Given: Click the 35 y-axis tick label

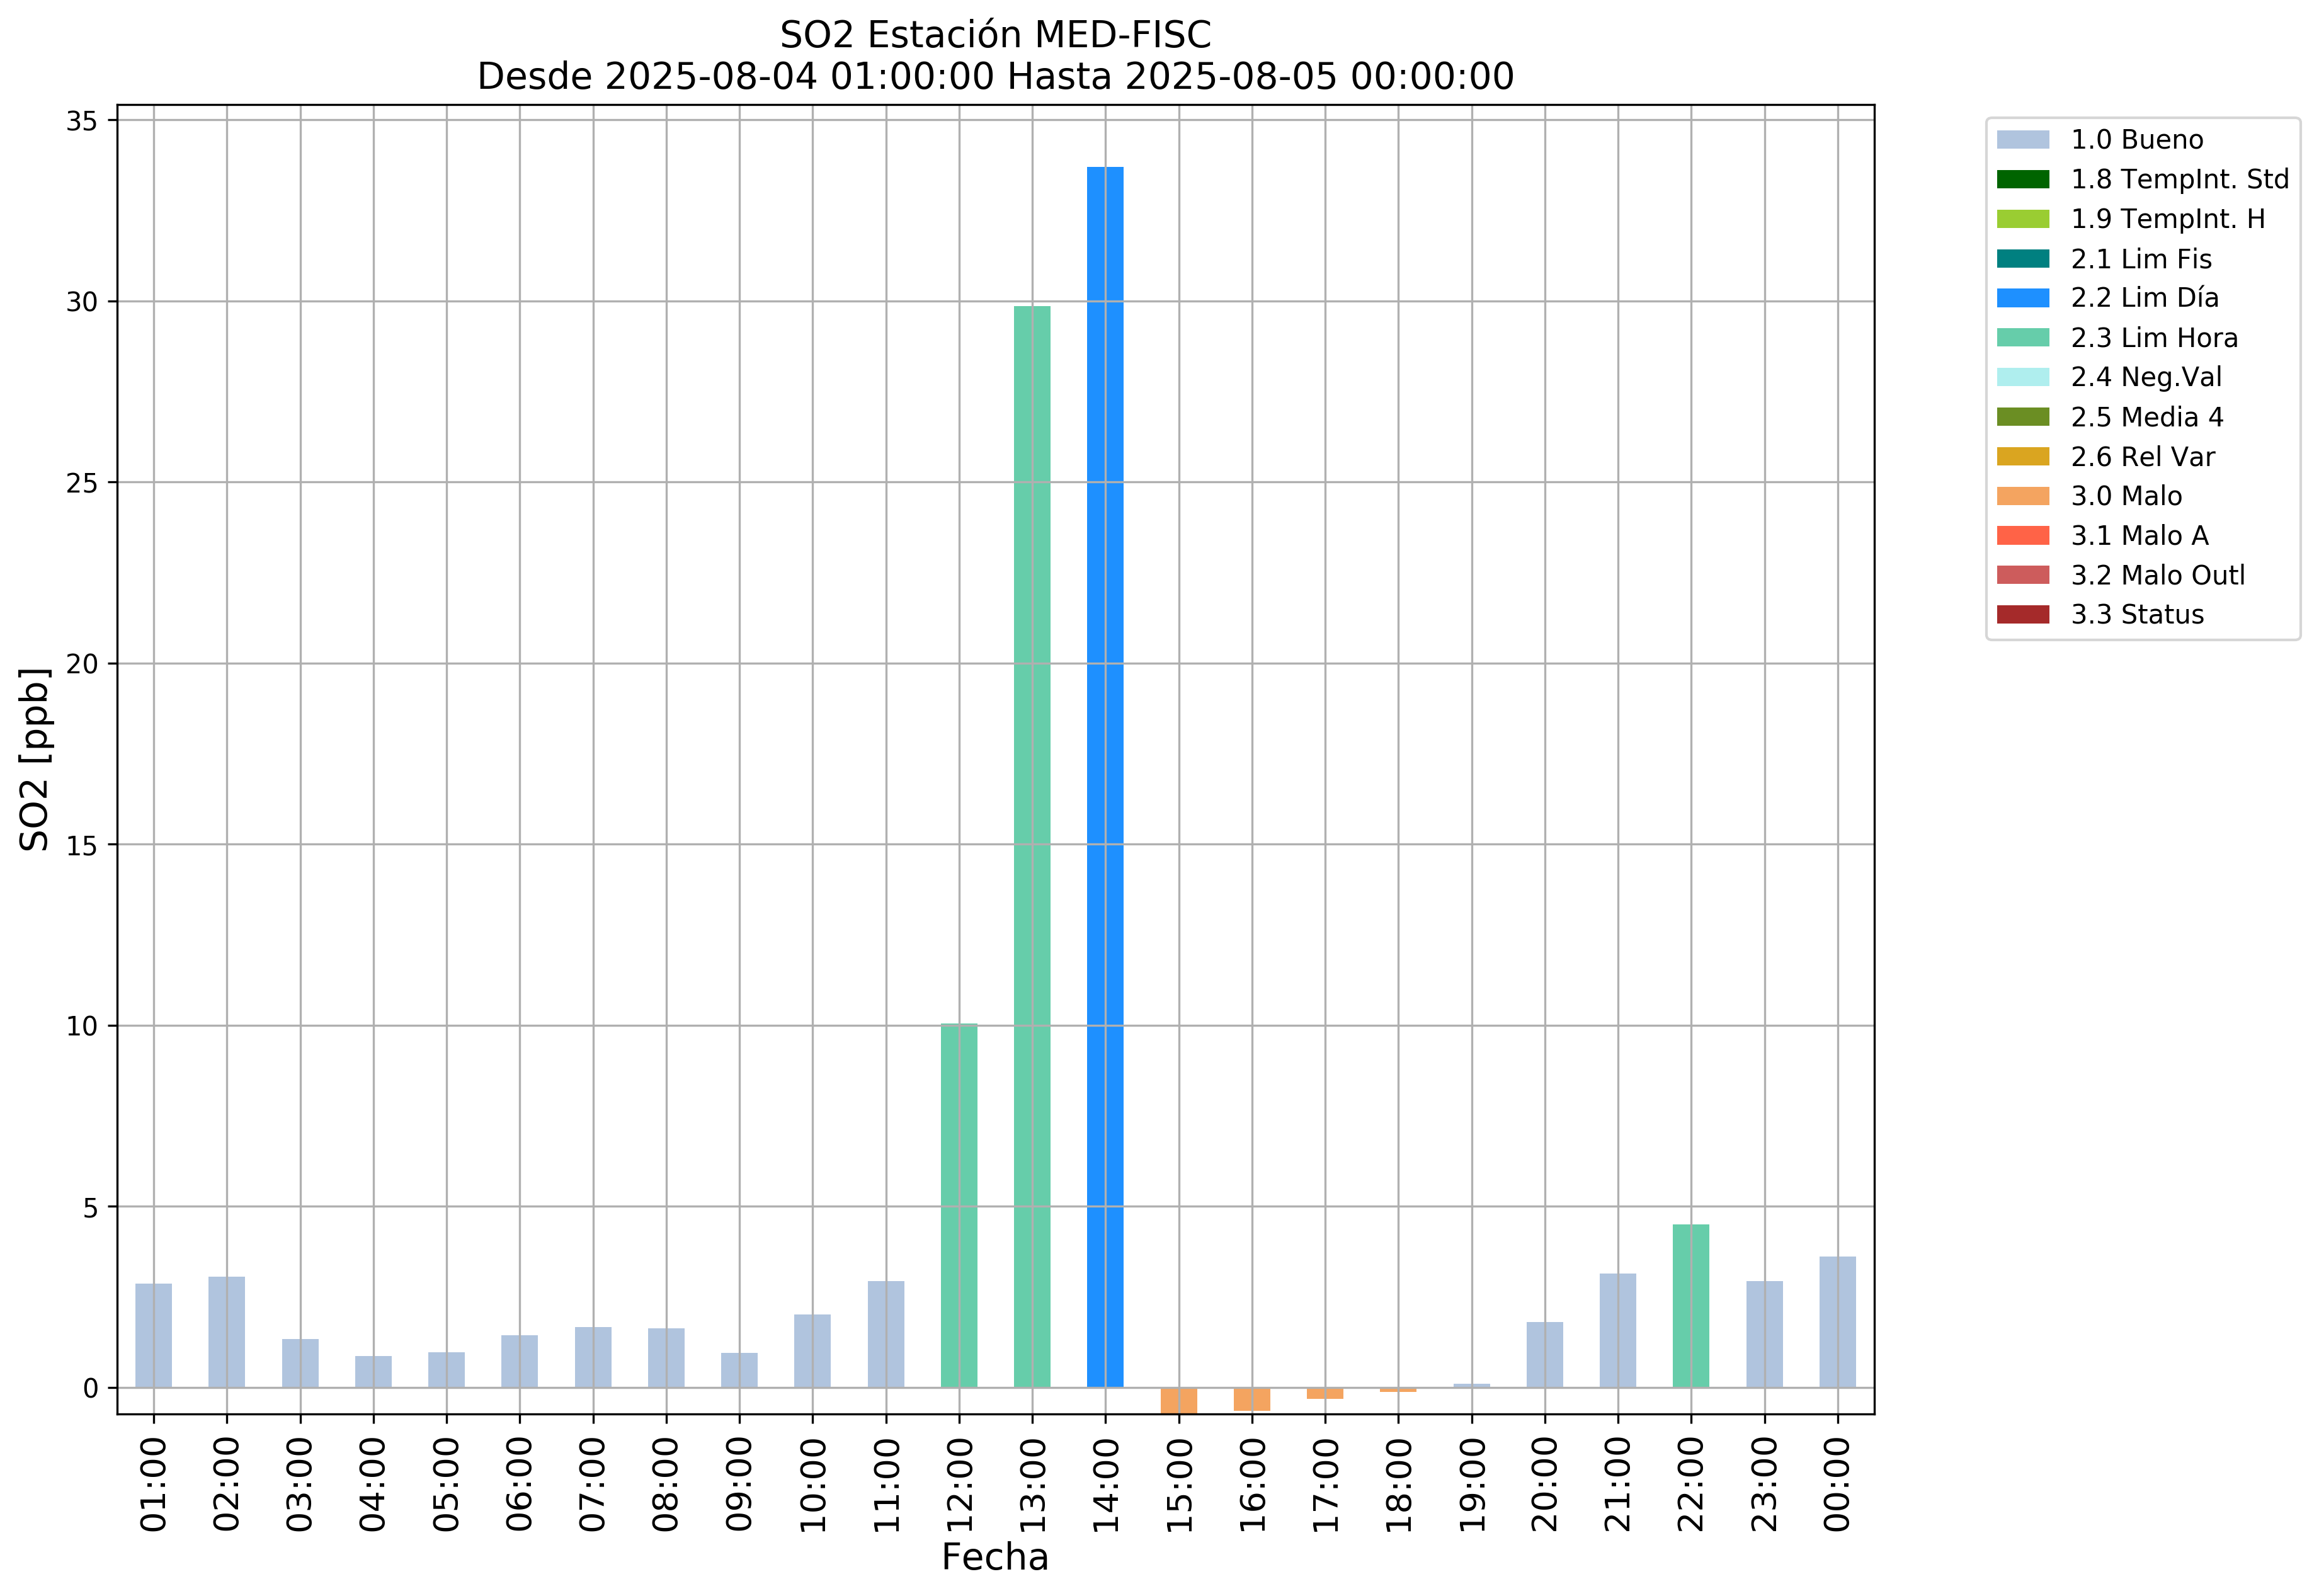Looking at the screenshot, I should click(x=82, y=121).
